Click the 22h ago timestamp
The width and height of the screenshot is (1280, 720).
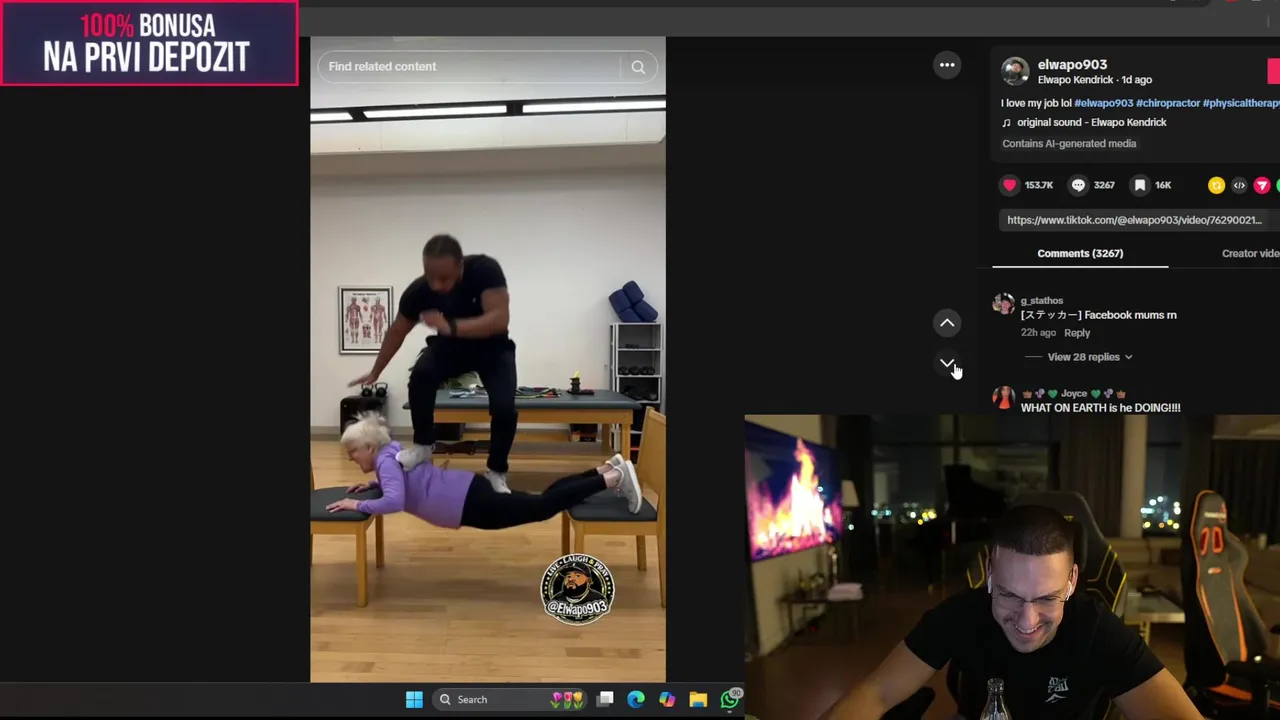point(1038,333)
